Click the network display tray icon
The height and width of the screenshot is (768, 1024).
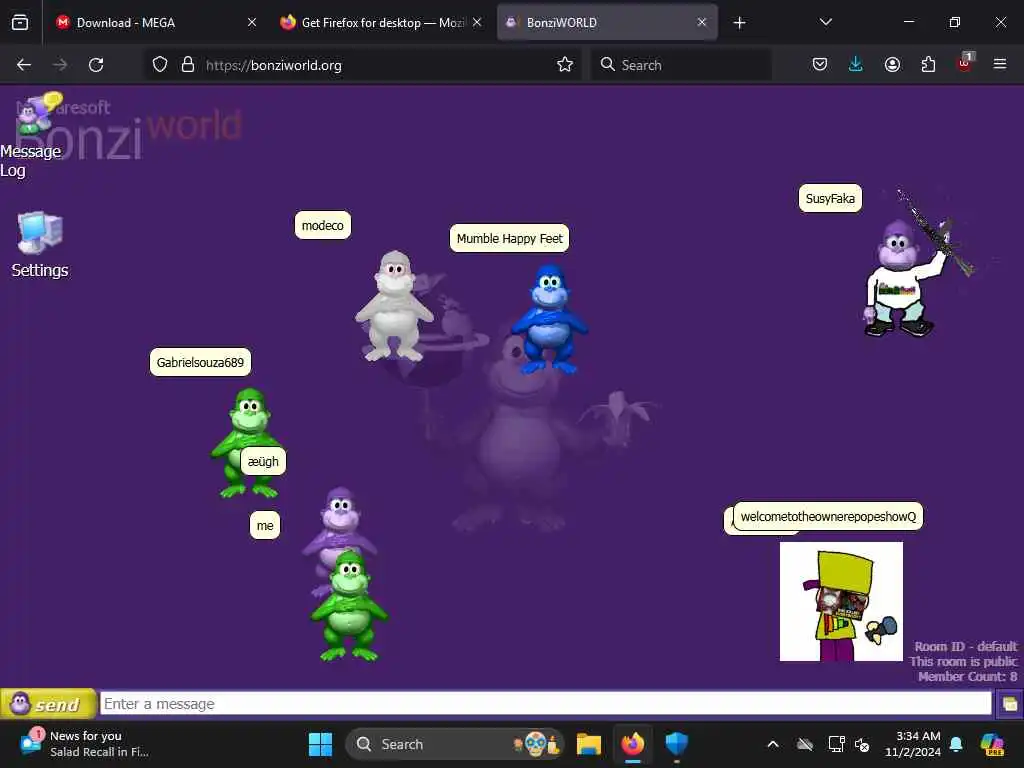[836, 744]
